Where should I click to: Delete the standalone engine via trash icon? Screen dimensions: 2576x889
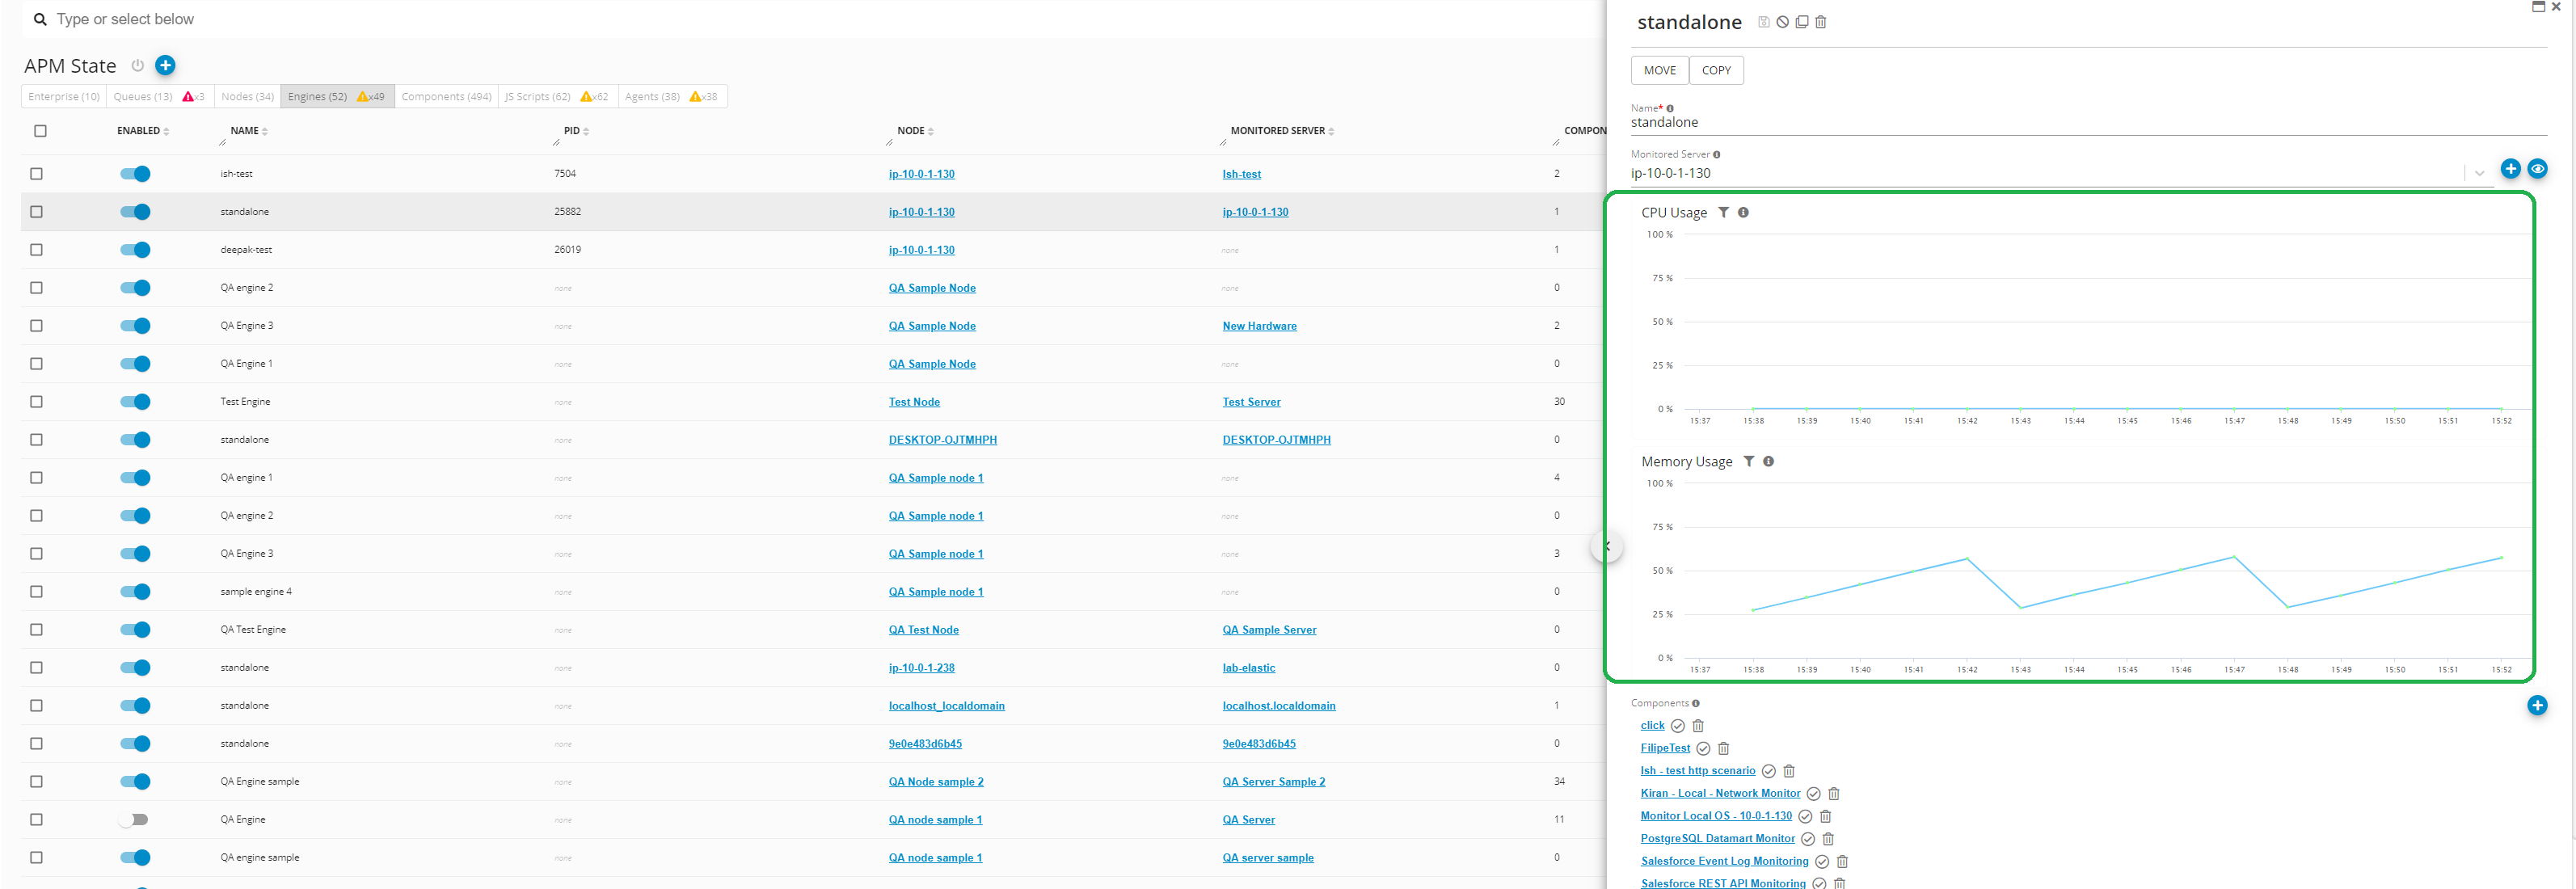(x=1820, y=22)
